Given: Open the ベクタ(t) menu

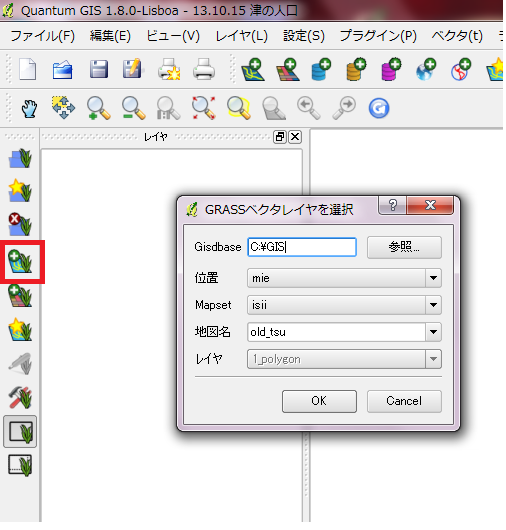Looking at the screenshot, I should click(457, 35).
